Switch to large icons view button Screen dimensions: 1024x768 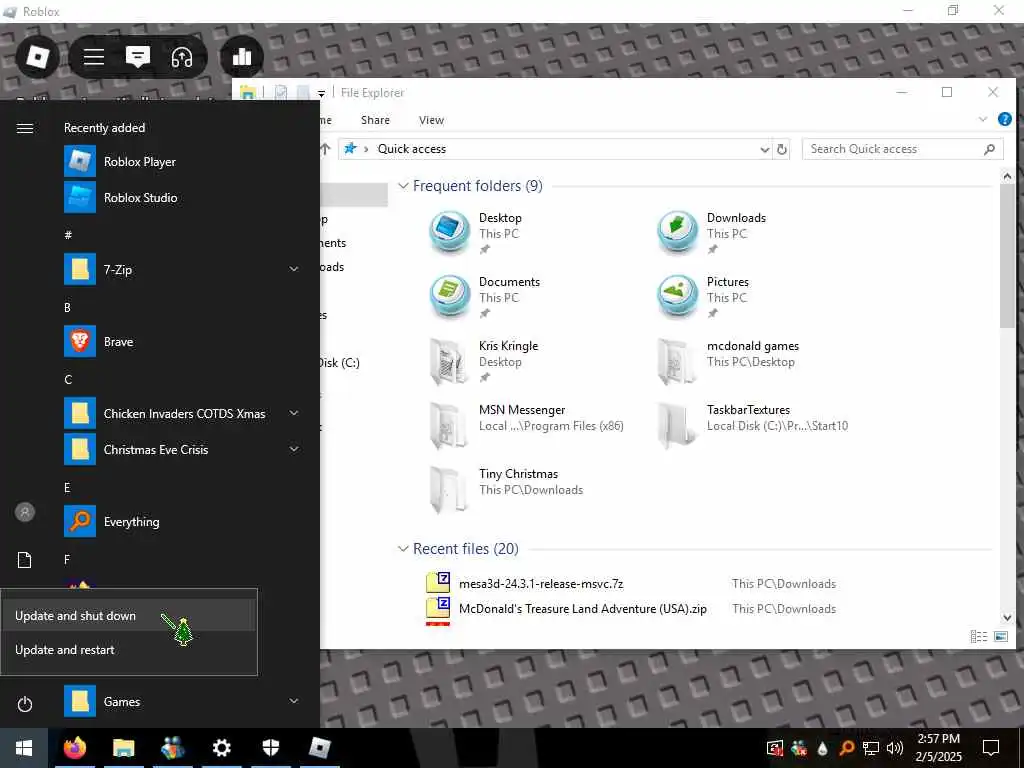1000,636
